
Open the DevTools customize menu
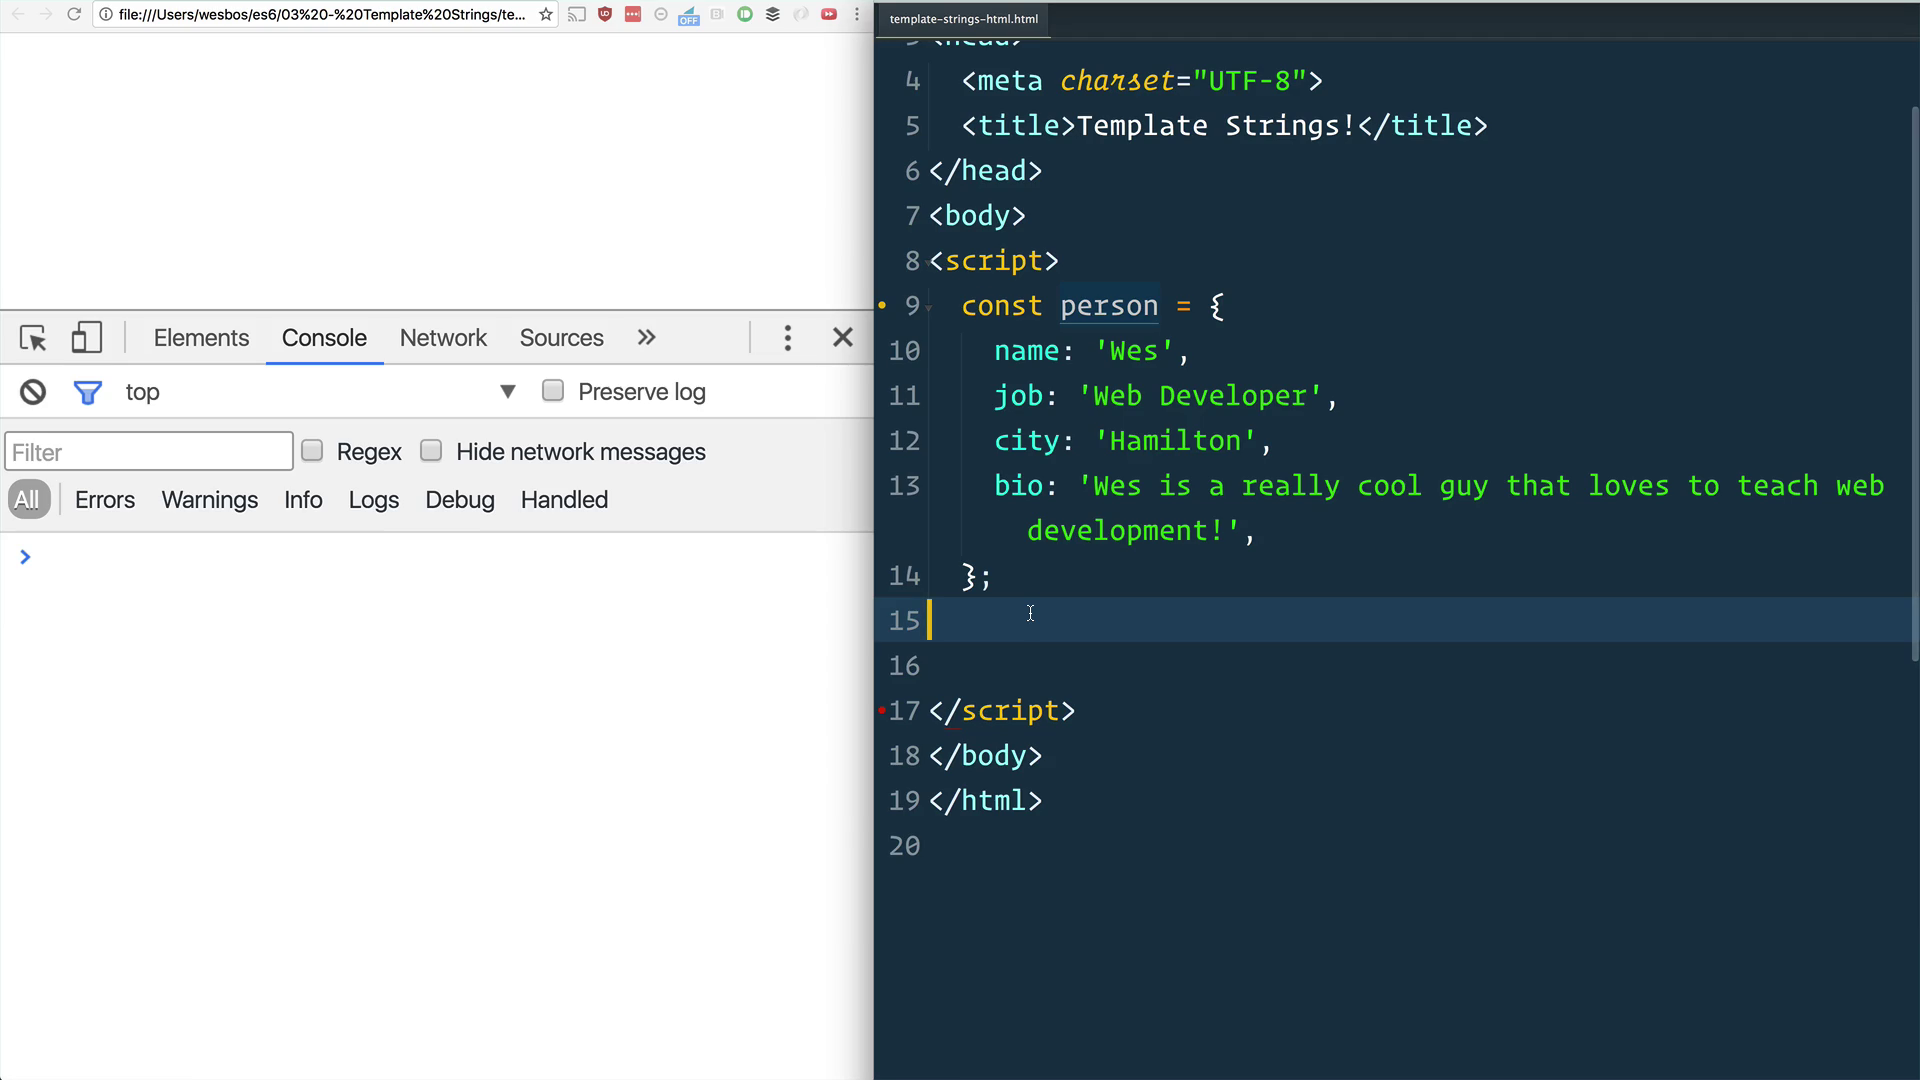pos(788,338)
